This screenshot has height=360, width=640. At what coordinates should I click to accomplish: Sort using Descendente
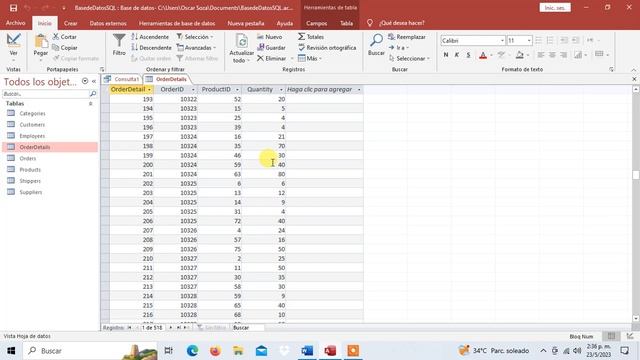(151, 48)
